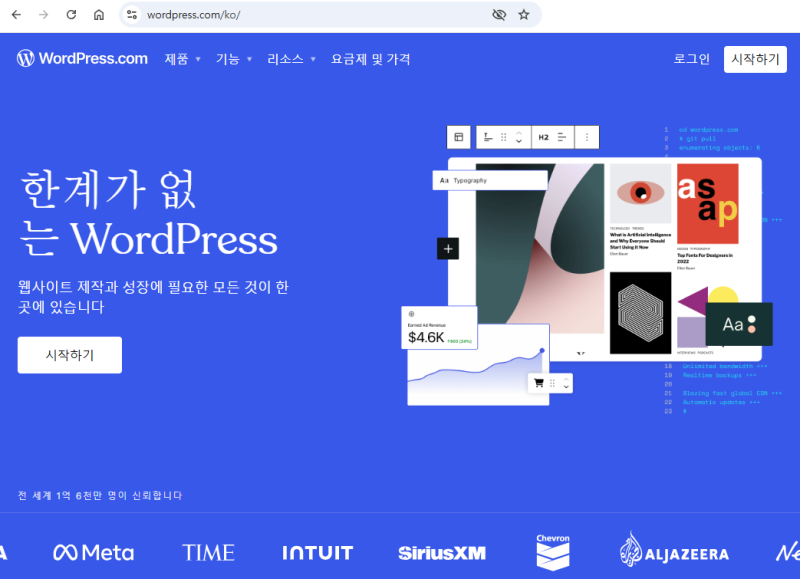Click the H2 heading icon
The image size is (800, 579).
click(543, 137)
